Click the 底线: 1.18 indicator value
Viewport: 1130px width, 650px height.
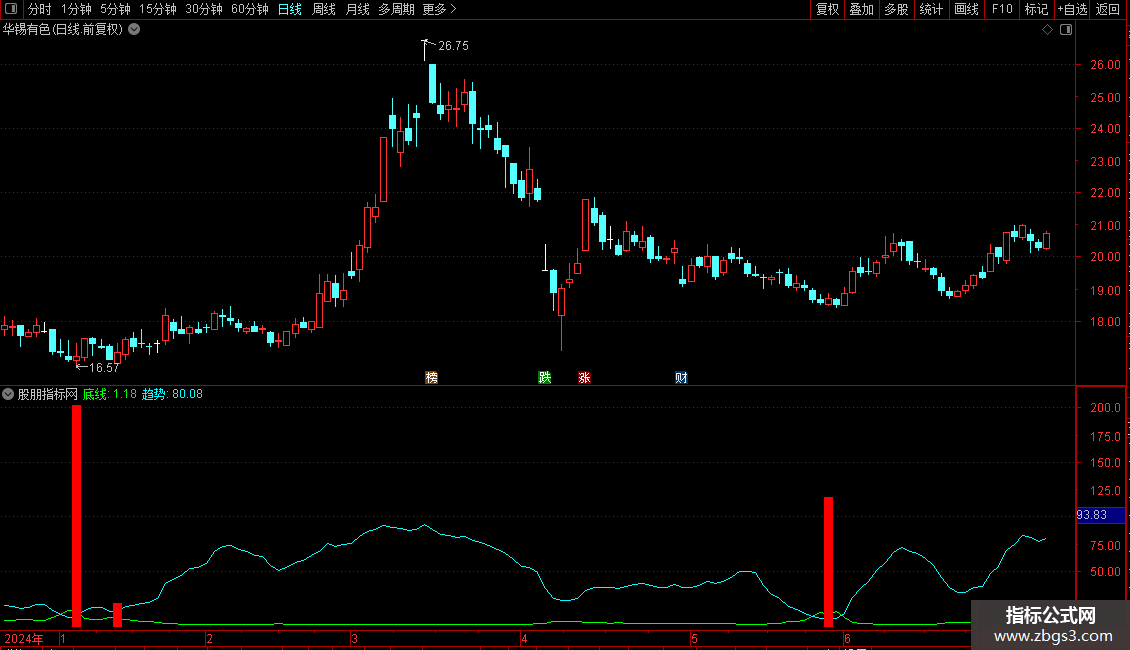pyautogui.click(x=110, y=394)
